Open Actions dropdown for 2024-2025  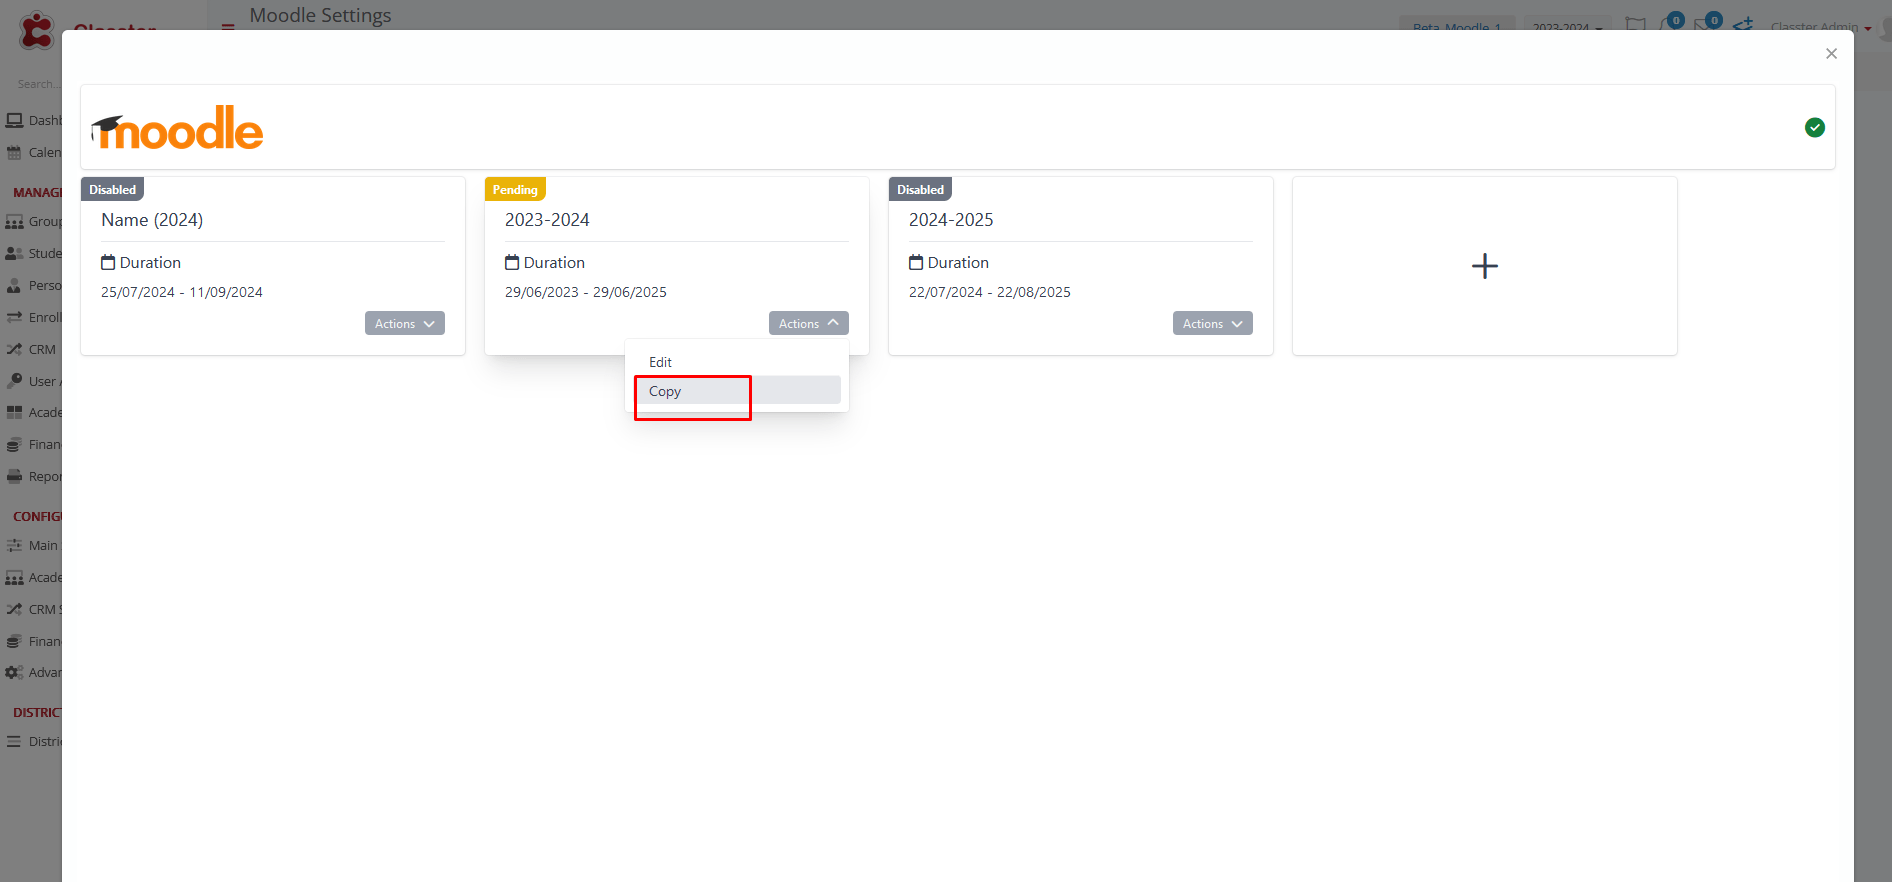click(x=1213, y=324)
